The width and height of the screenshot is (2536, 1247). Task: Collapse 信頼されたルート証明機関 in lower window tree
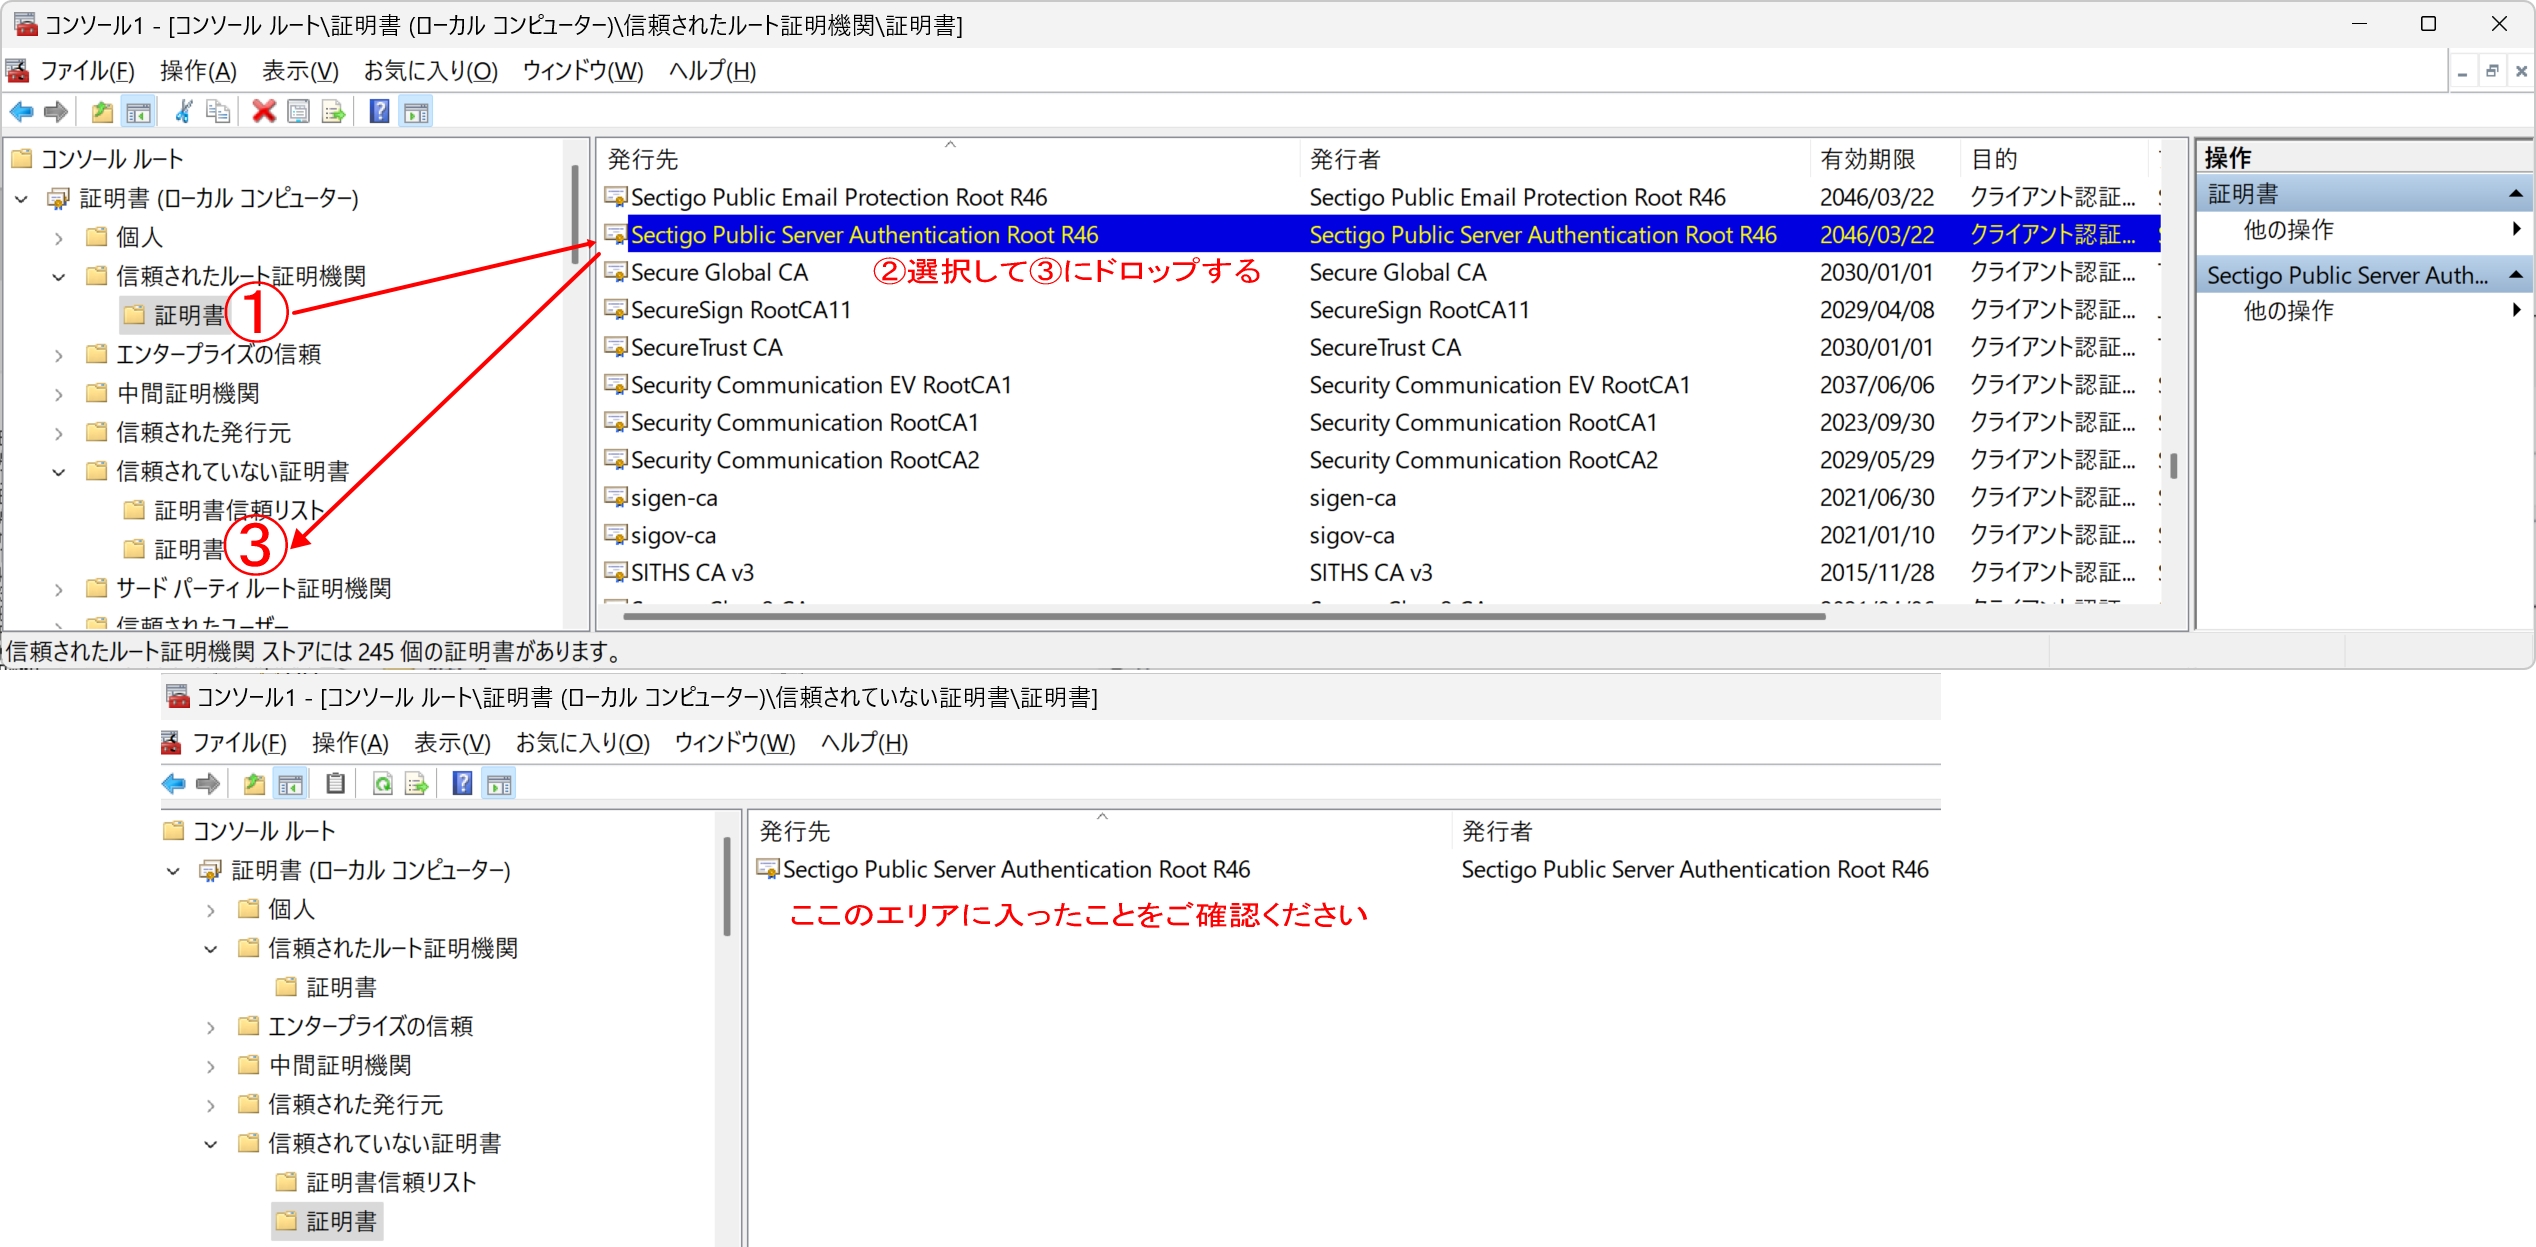click(211, 949)
